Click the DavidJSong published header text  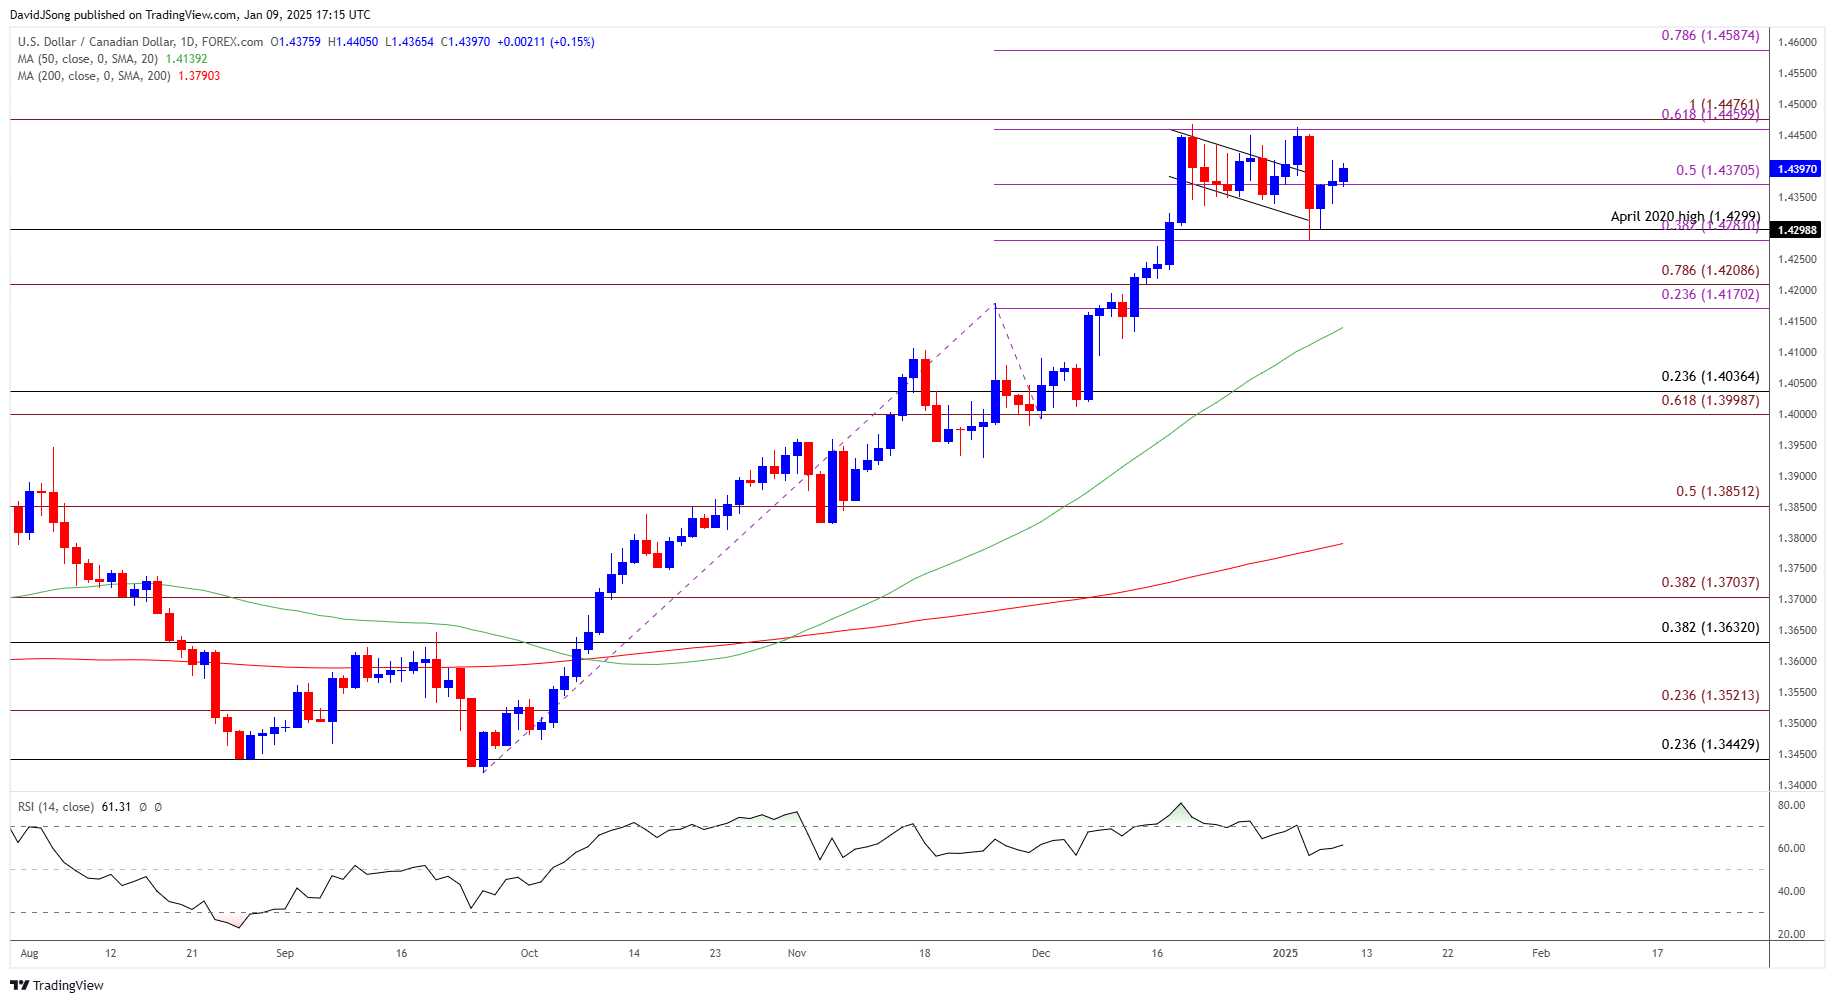(x=190, y=15)
